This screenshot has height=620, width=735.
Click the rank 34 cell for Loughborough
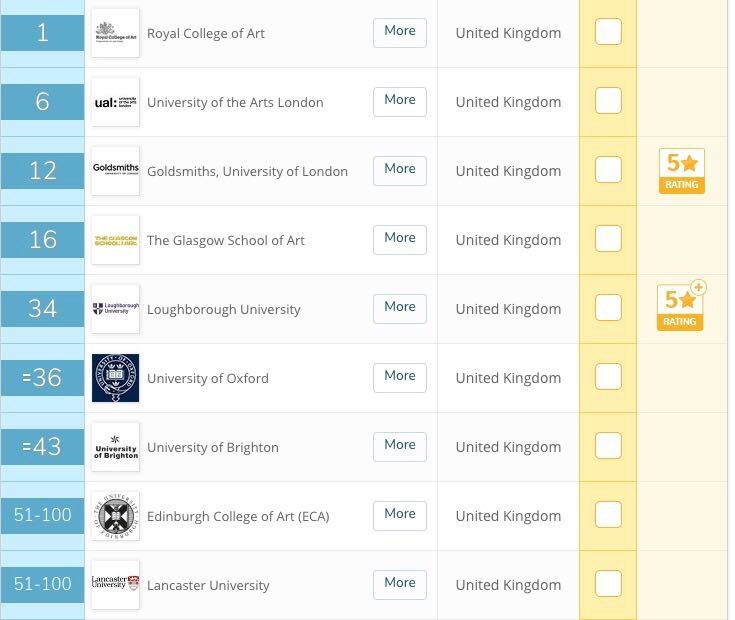(42, 309)
